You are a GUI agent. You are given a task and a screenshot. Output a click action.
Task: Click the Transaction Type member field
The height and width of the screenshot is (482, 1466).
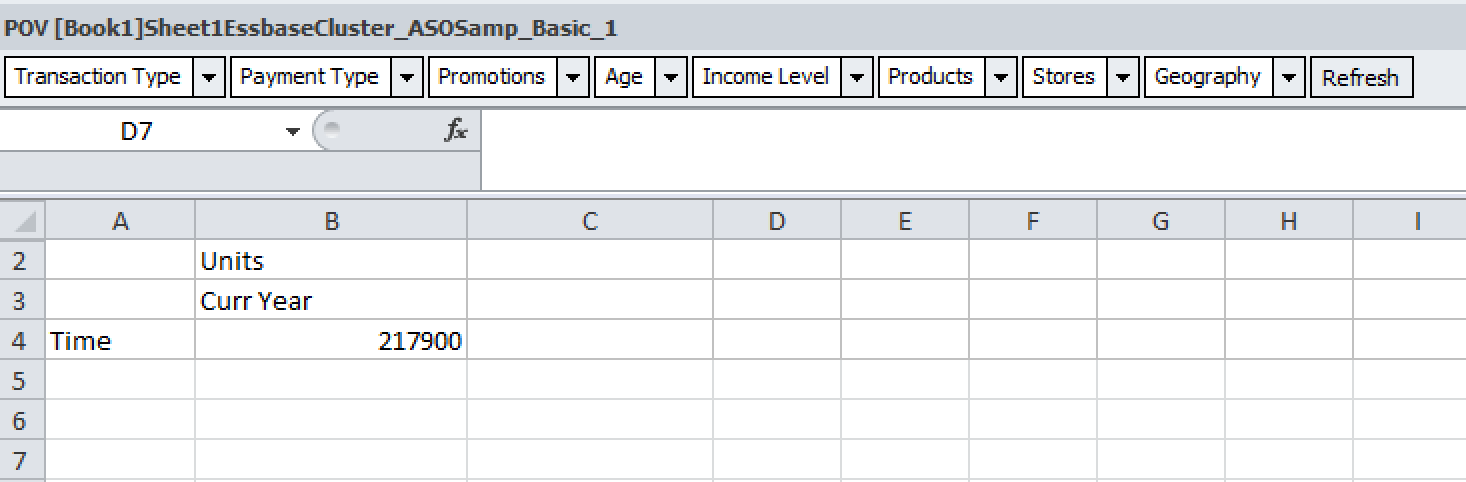pos(98,77)
